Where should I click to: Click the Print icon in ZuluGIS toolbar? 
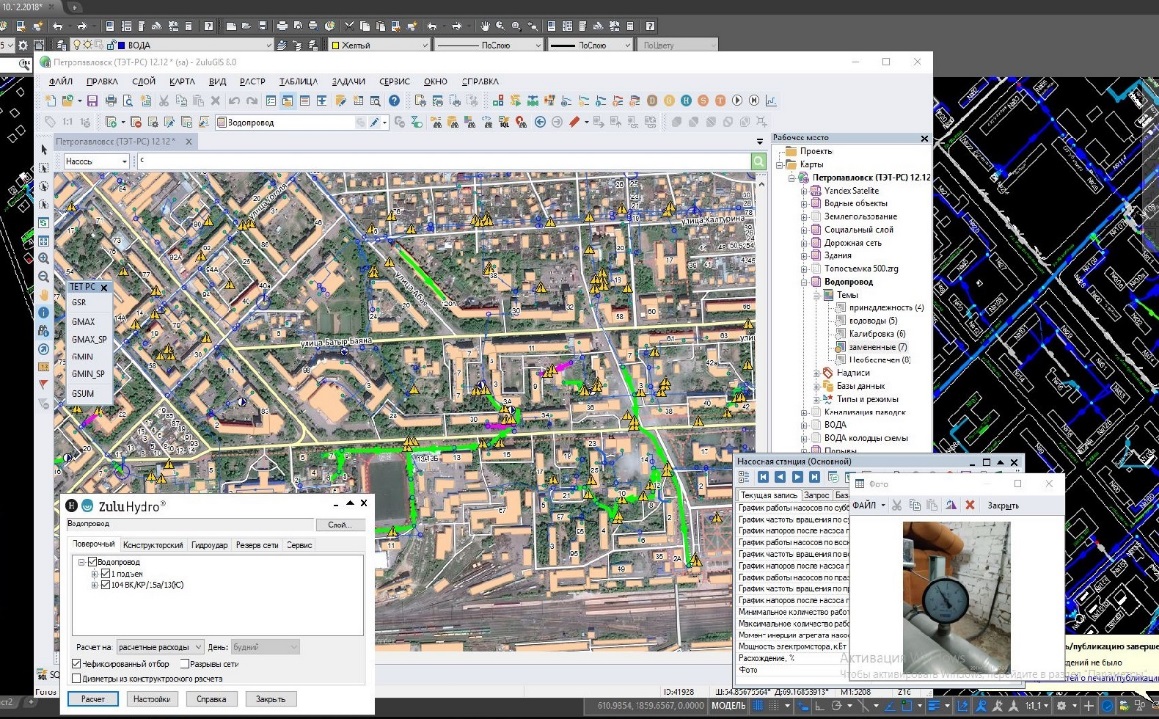click(111, 101)
